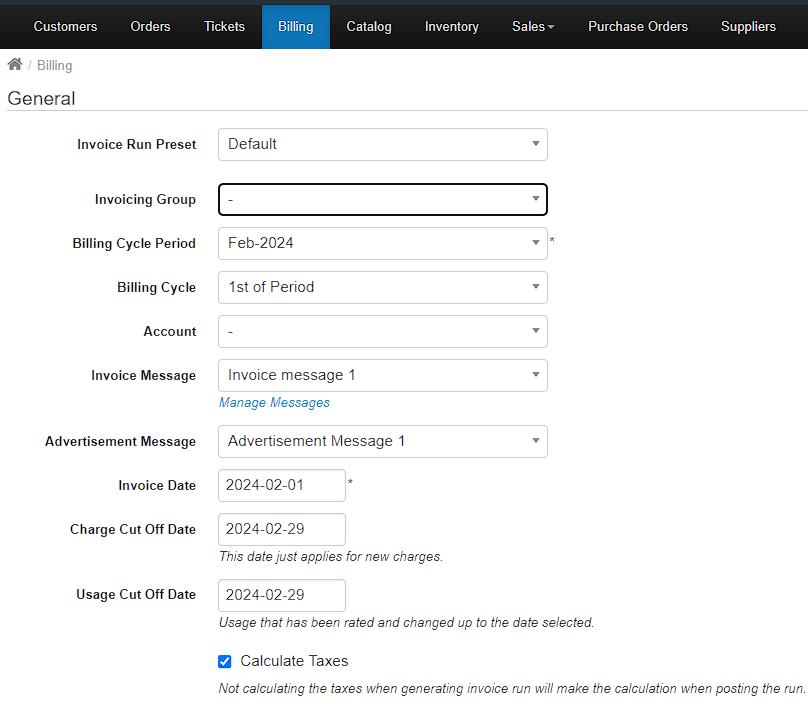The image size is (808, 712).
Task: Click the 'Not calculating the taxes' note
Action: coord(512,688)
